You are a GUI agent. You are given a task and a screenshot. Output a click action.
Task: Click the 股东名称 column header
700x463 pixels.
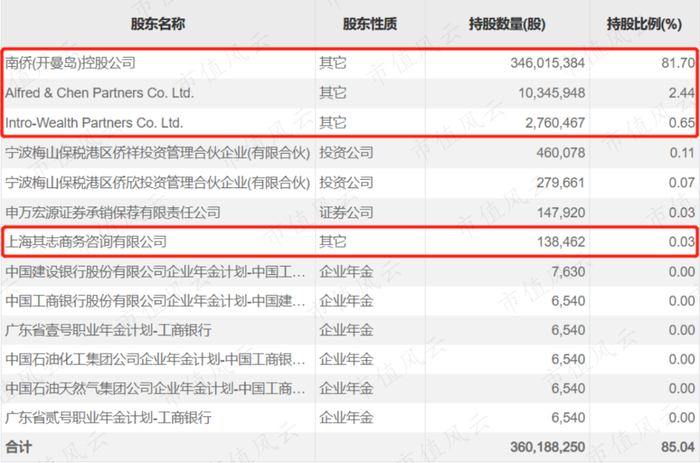(x=158, y=24)
